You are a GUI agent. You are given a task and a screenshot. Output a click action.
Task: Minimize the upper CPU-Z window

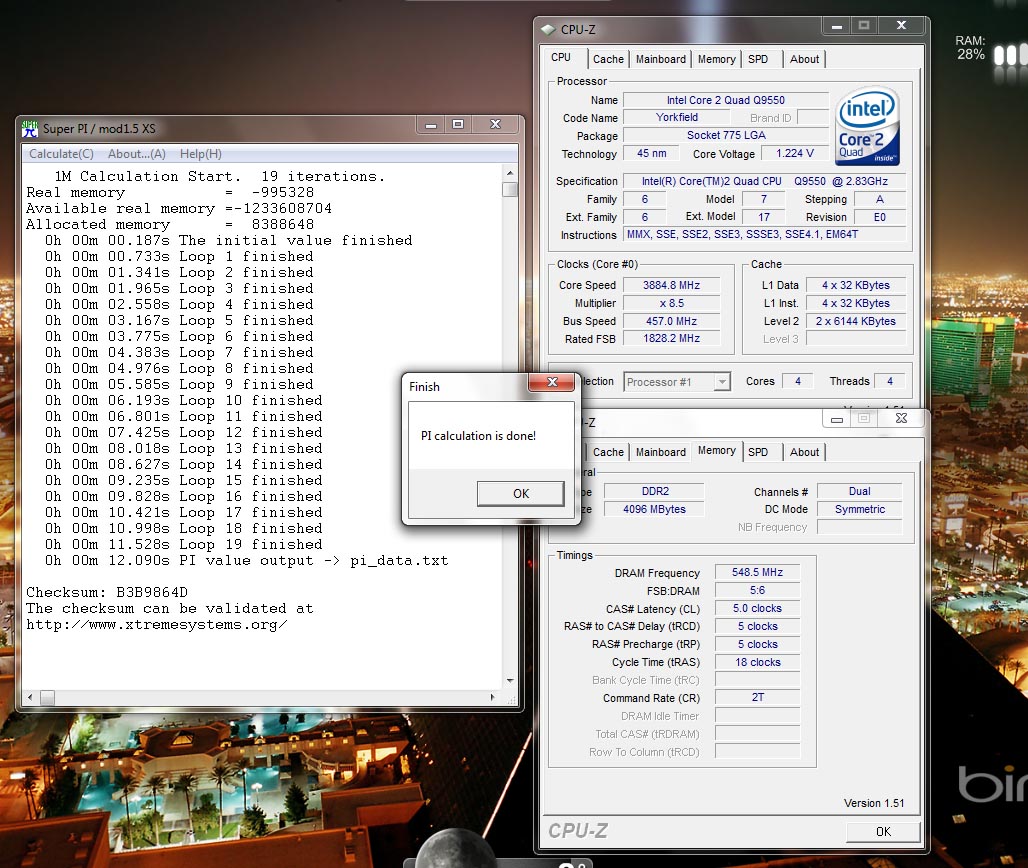pos(837,26)
